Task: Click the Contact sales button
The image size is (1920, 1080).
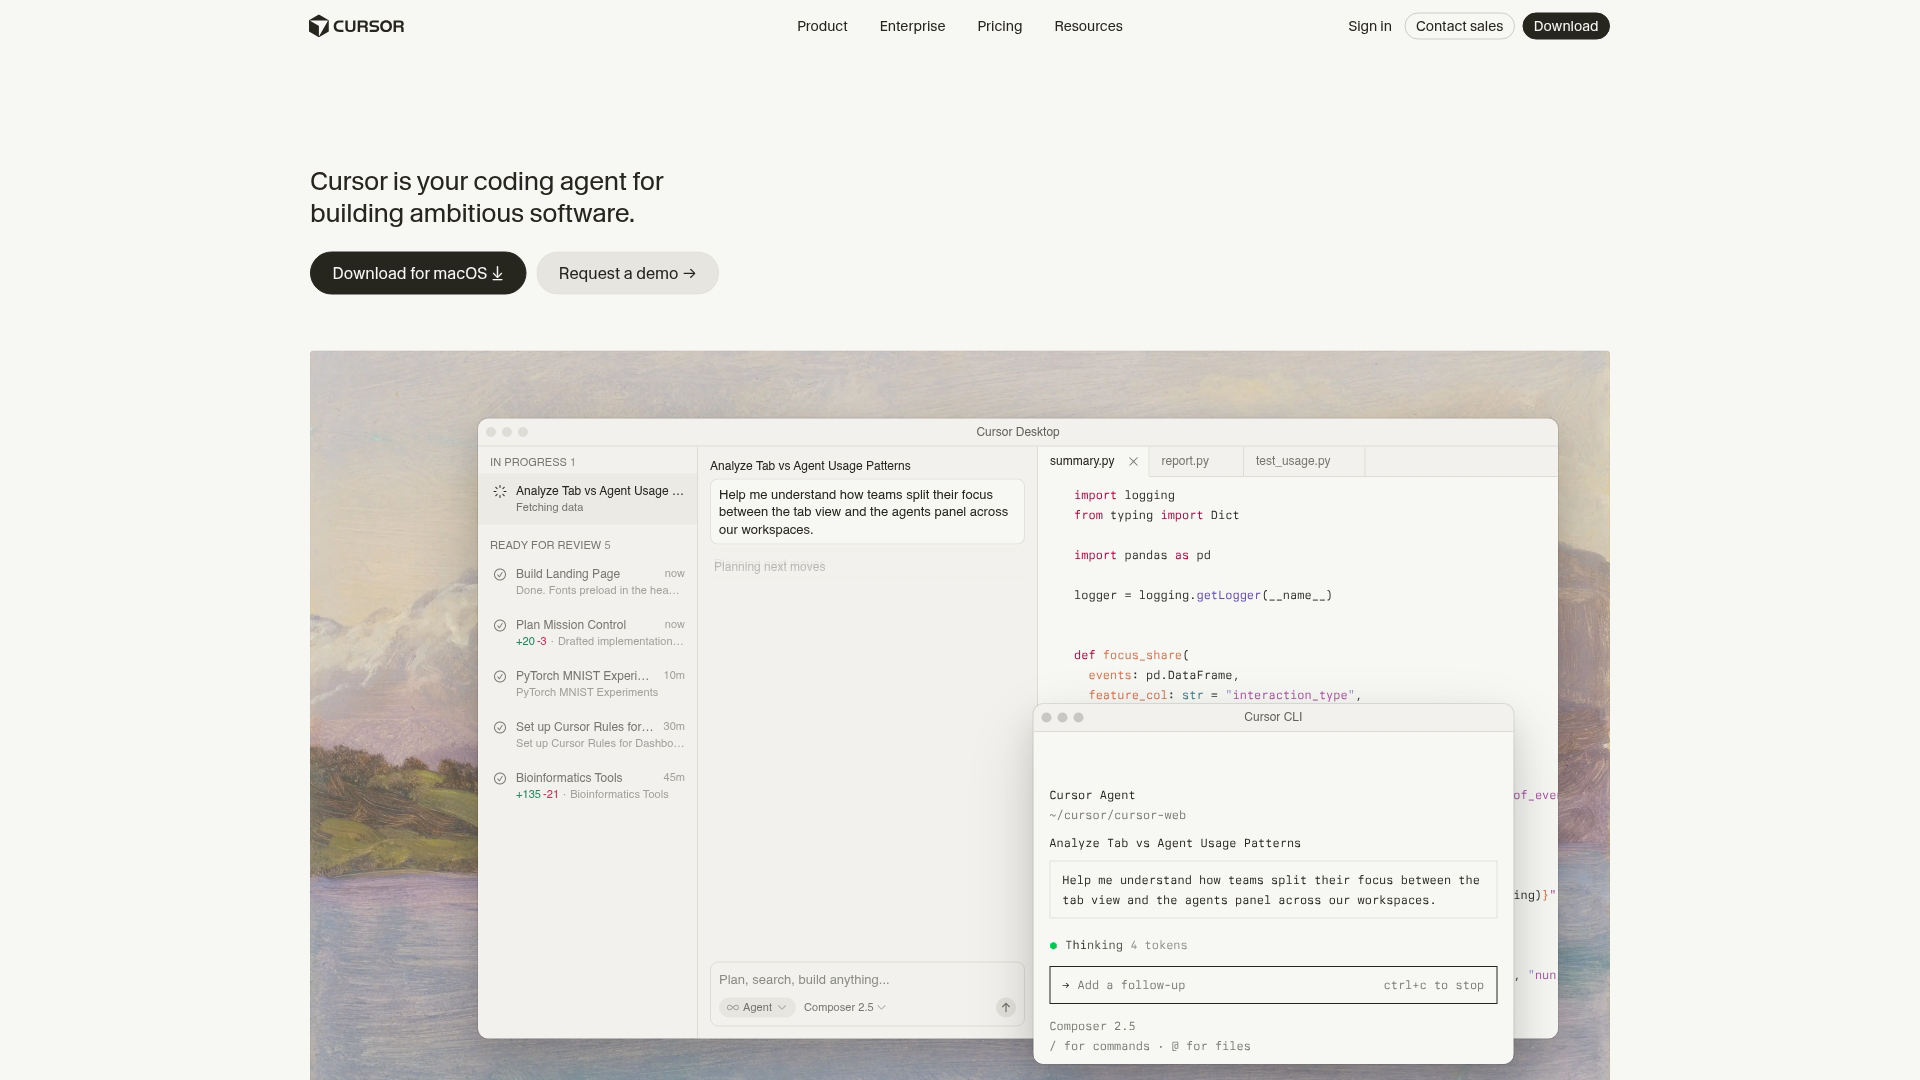Action: pos(1459,26)
